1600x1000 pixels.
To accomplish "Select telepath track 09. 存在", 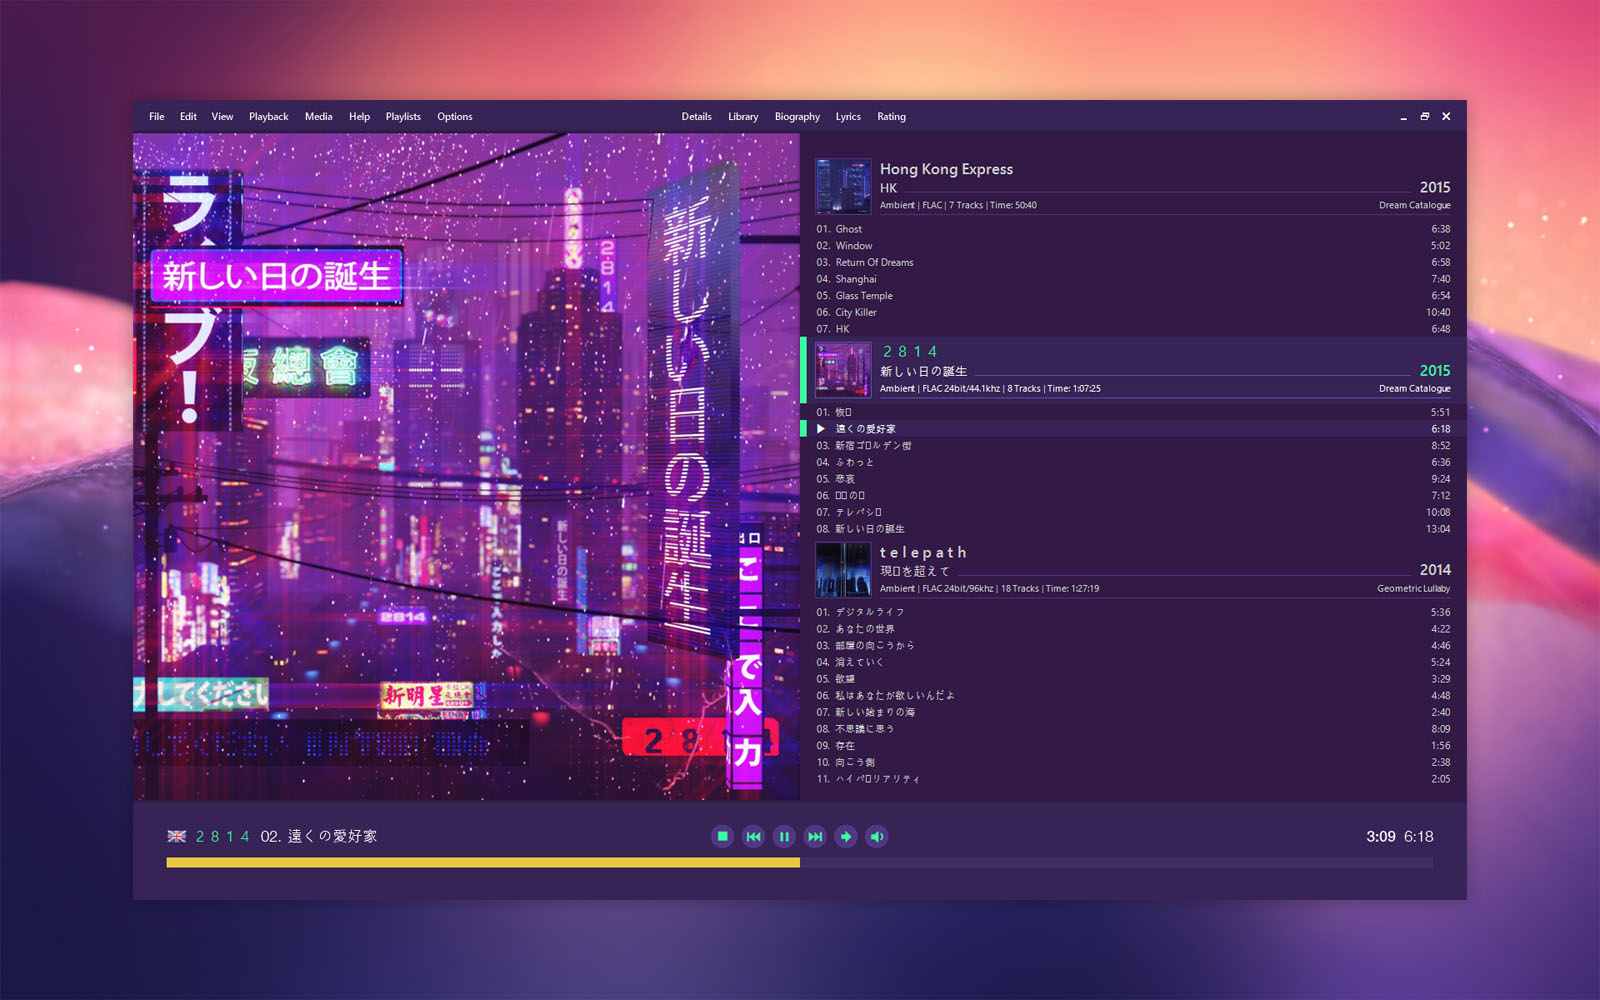I will click(1133, 746).
